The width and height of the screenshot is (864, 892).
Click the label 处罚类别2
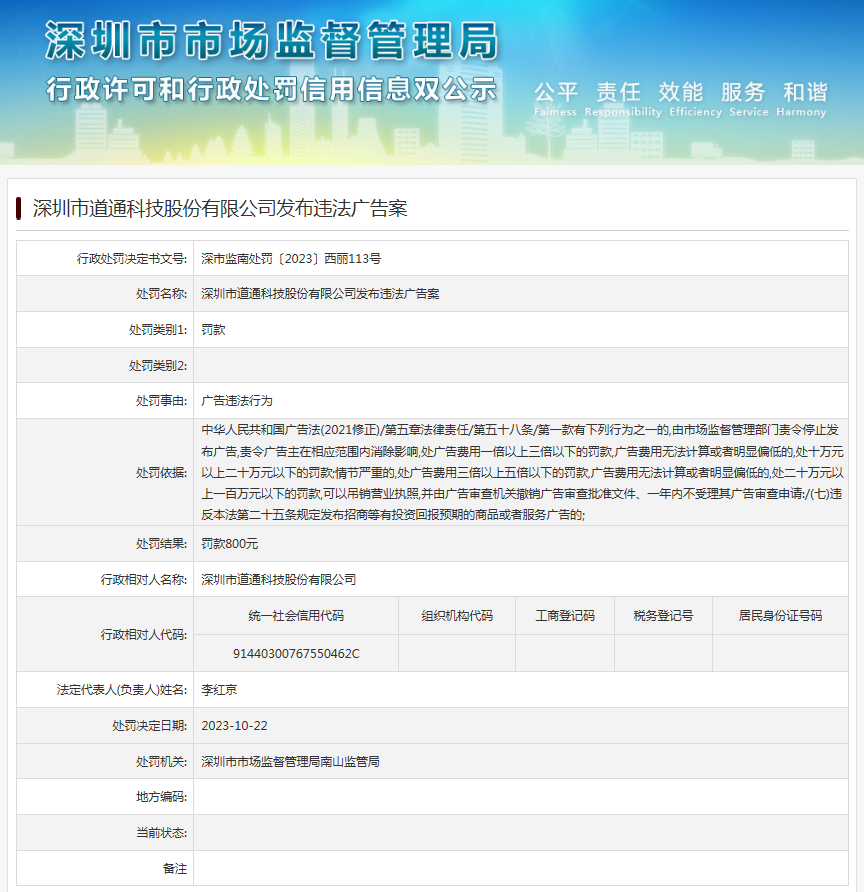coord(158,366)
